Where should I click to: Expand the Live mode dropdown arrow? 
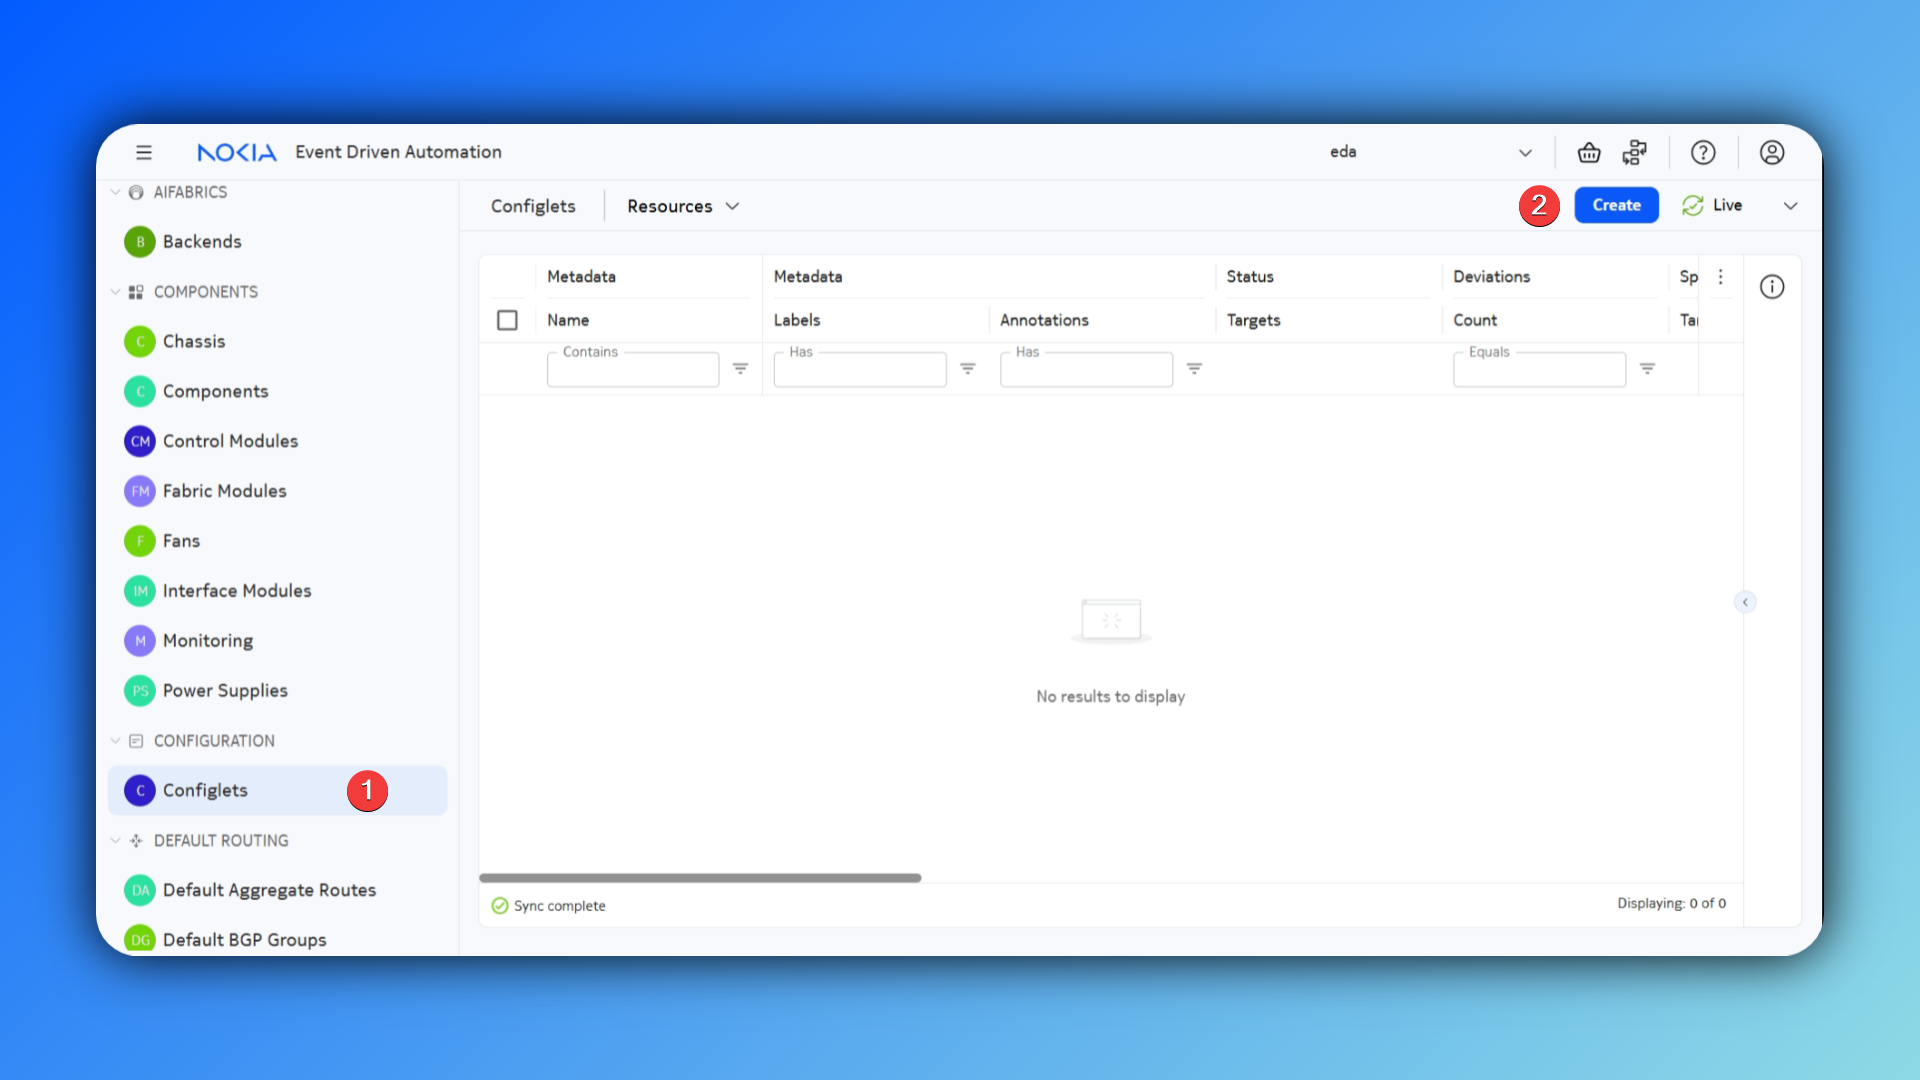click(x=1790, y=206)
